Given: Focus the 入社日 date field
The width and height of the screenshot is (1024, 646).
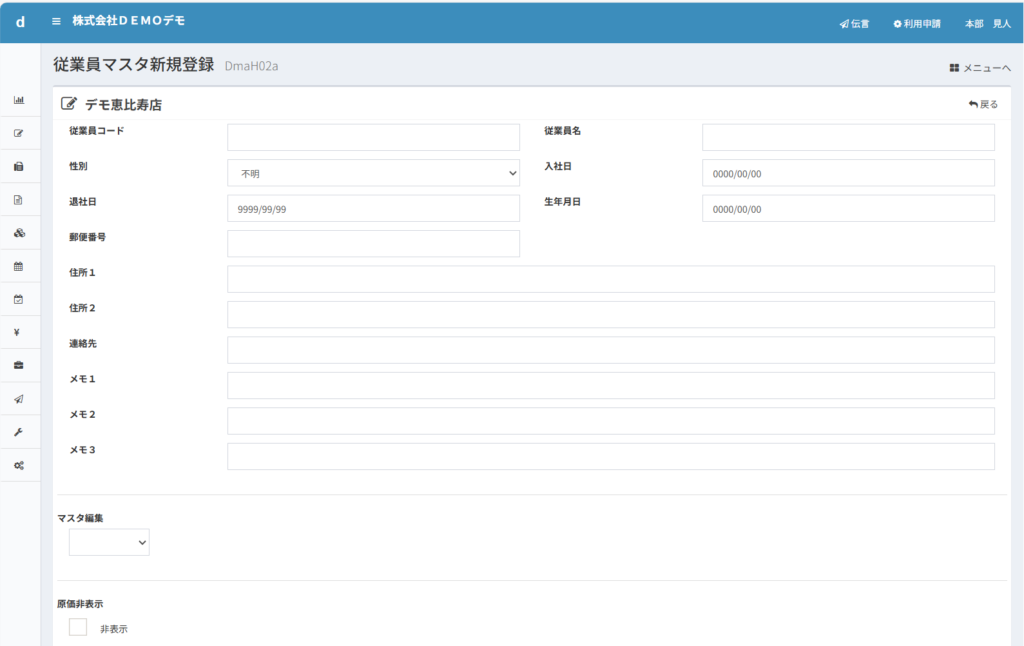Looking at the screenshot, I should 848,173.
